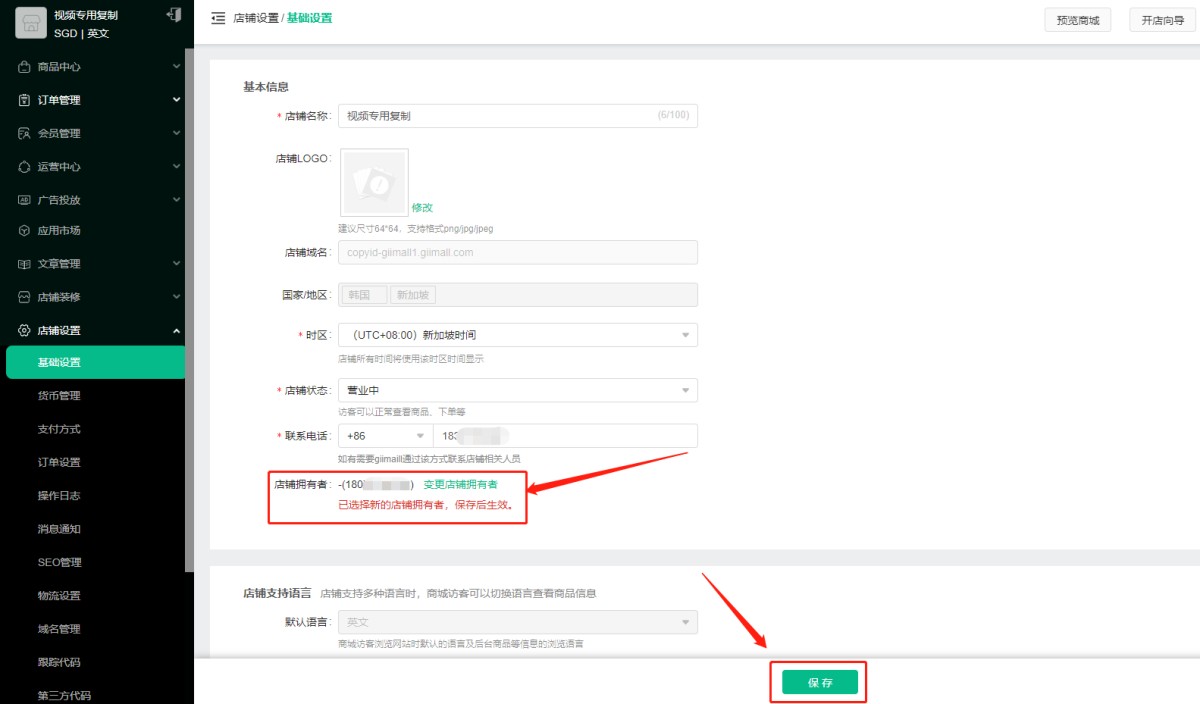Click the green 保存 button

click(819, 682)
